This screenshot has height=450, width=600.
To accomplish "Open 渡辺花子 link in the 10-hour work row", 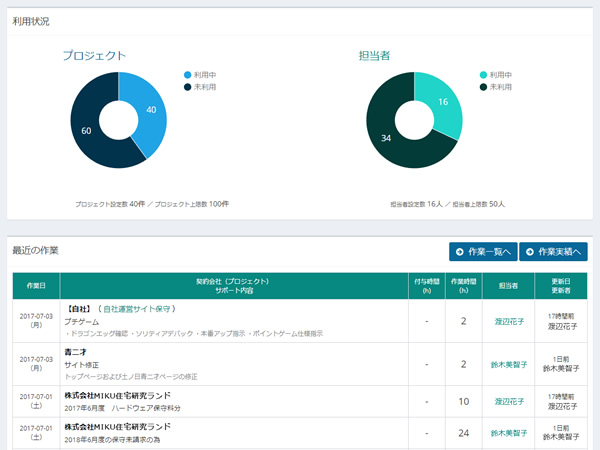I will [x=510, y=401].
